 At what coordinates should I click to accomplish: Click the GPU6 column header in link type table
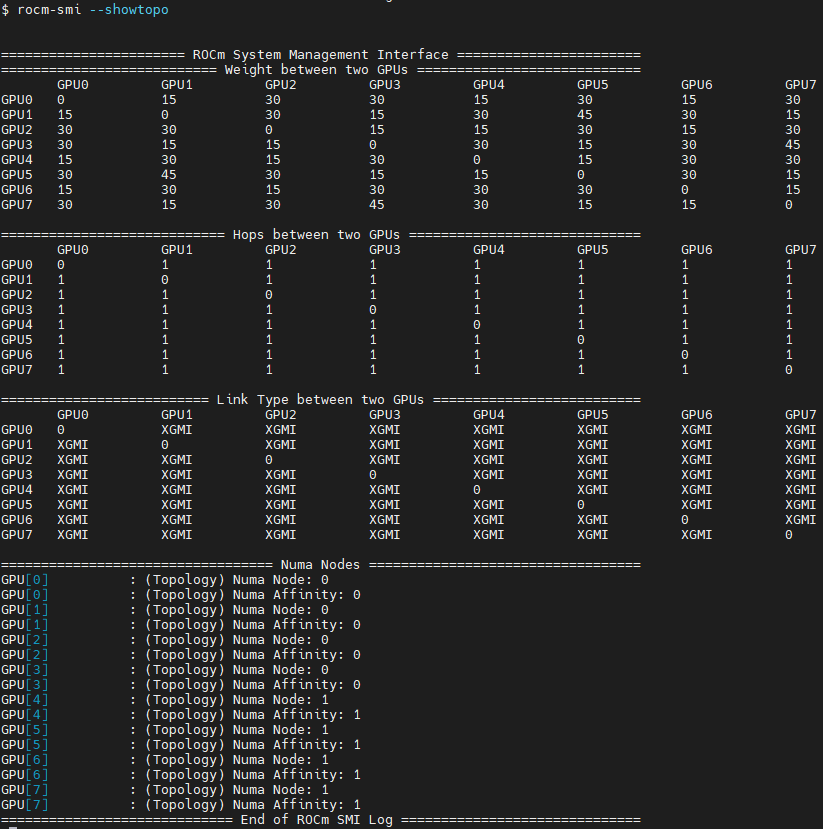click(696, 414)
